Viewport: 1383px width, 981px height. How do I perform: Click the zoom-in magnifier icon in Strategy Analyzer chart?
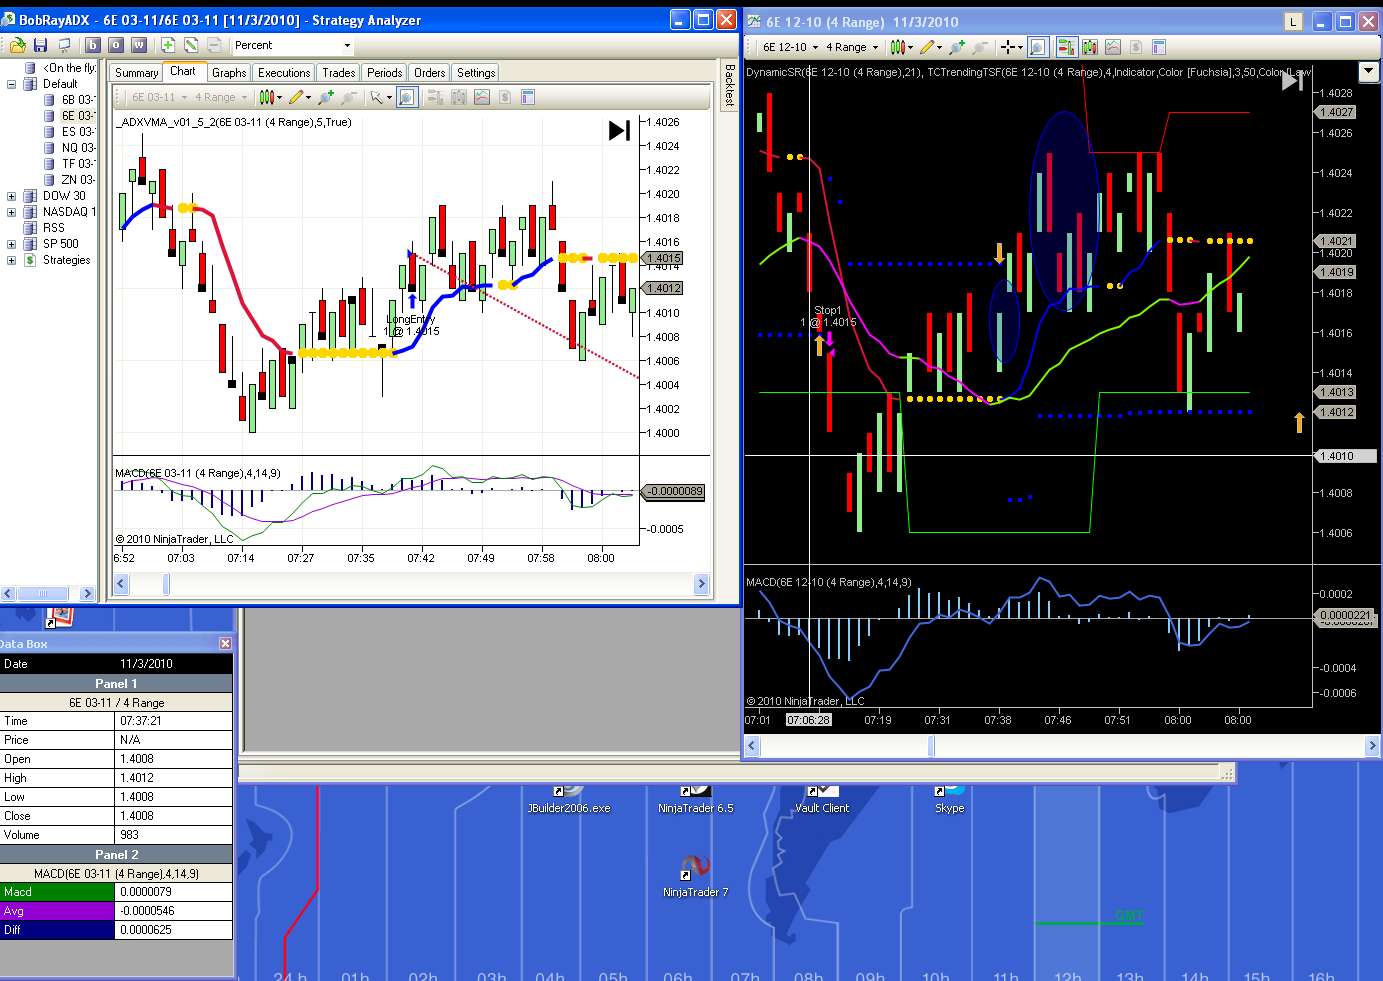pos(326,97)
